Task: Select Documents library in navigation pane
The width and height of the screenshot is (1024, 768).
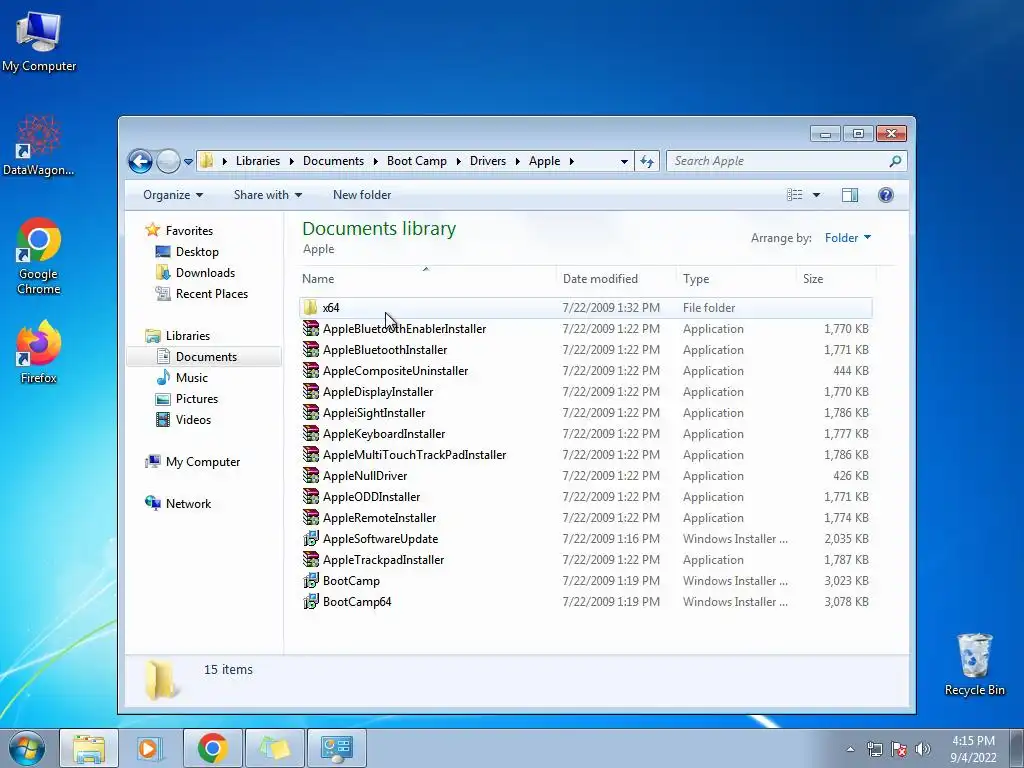Action: (x=206, y=357)
